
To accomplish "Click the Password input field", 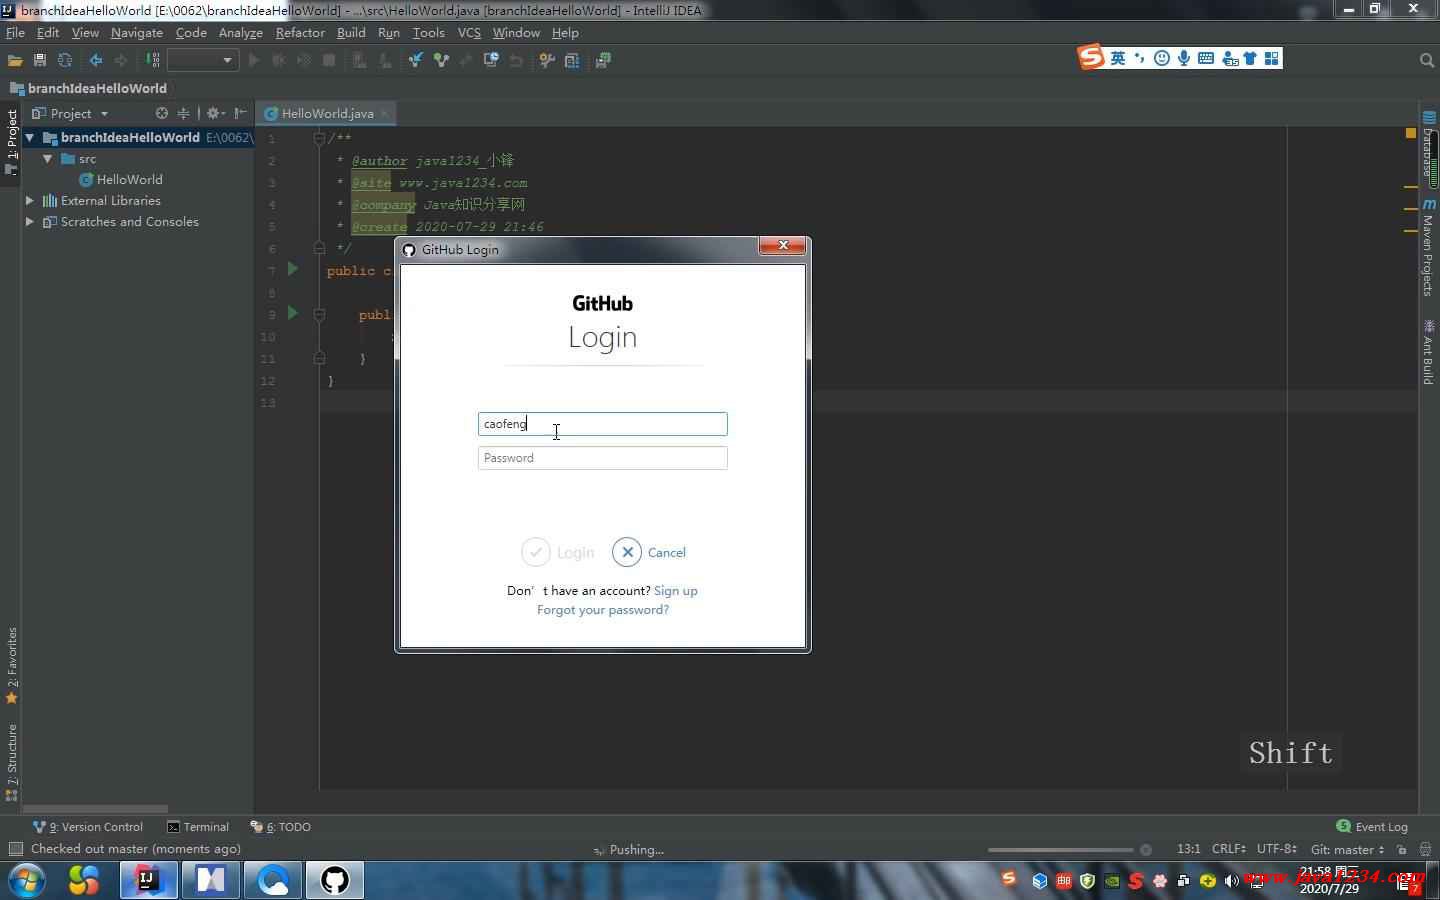I will click(603, 458).
